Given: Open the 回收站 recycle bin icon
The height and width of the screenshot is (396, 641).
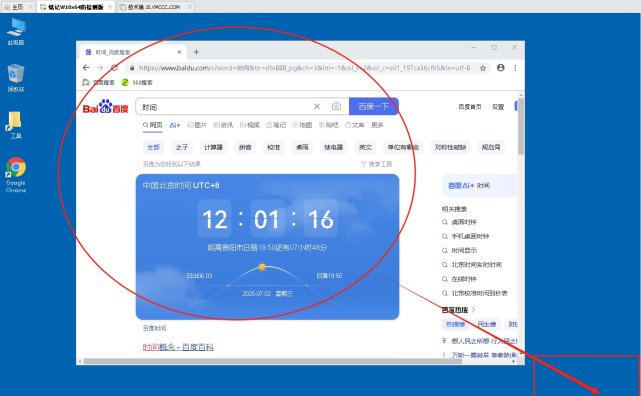Looking at the screenshot, I should [16, 78].
